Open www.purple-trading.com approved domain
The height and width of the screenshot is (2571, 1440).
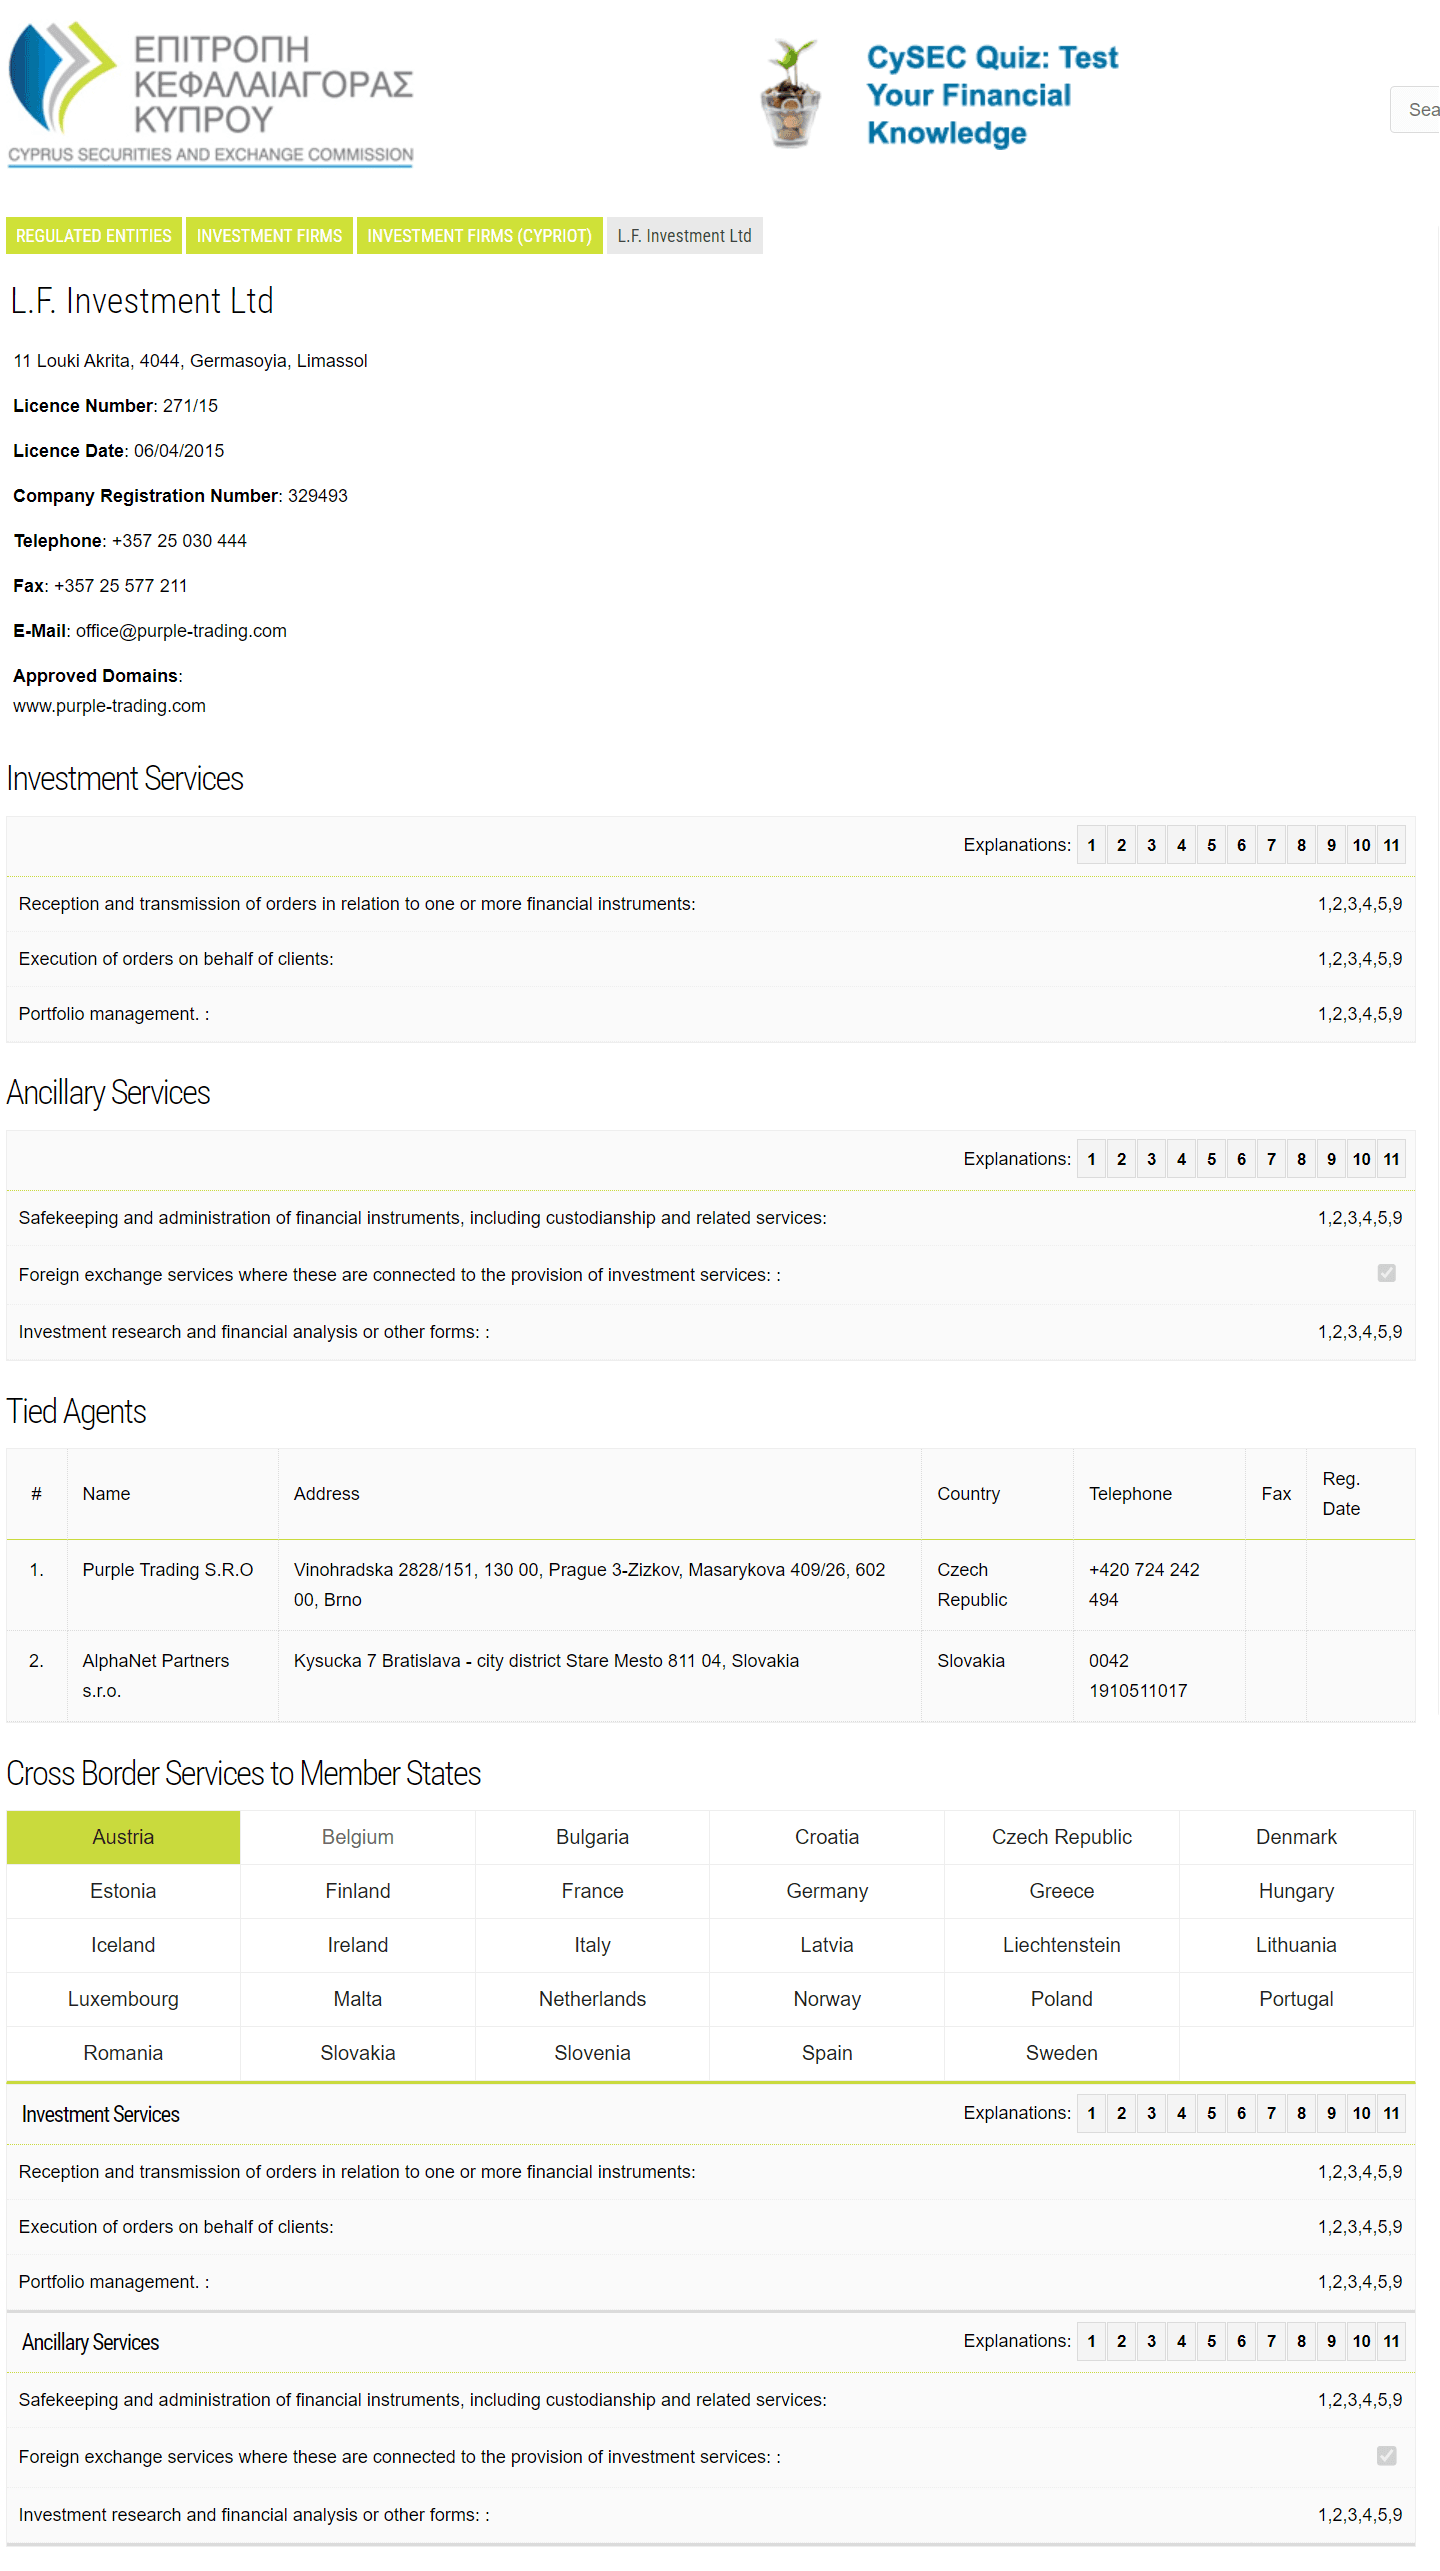click(x=110, y=706)
